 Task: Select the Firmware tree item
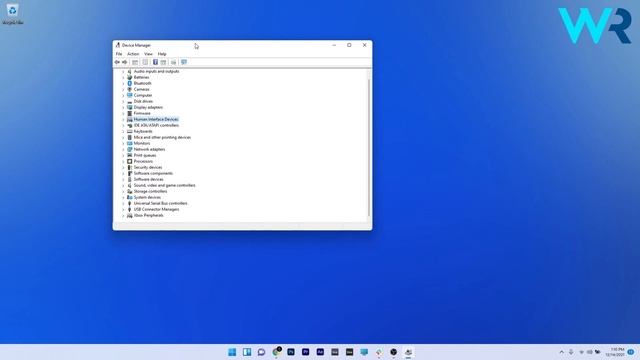click(142, 113)
